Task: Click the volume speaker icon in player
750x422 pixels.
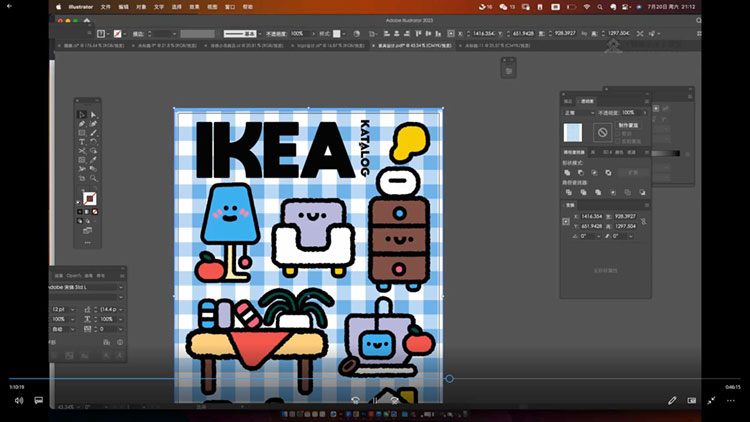Action: point(18,400)
